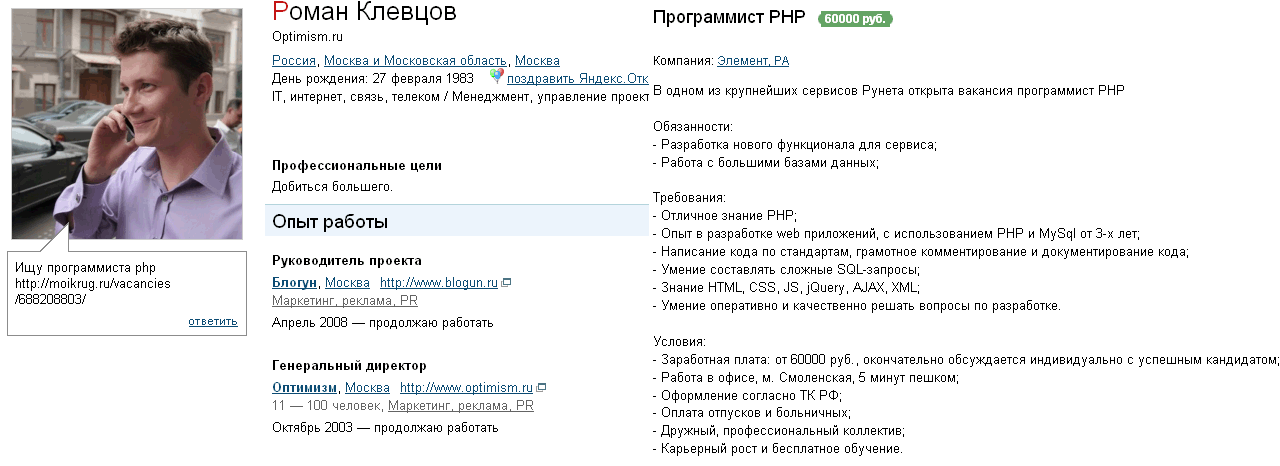Visit http://www.optimism.ru link
Screen dimensions: 1280x466
tap(467, 388)
